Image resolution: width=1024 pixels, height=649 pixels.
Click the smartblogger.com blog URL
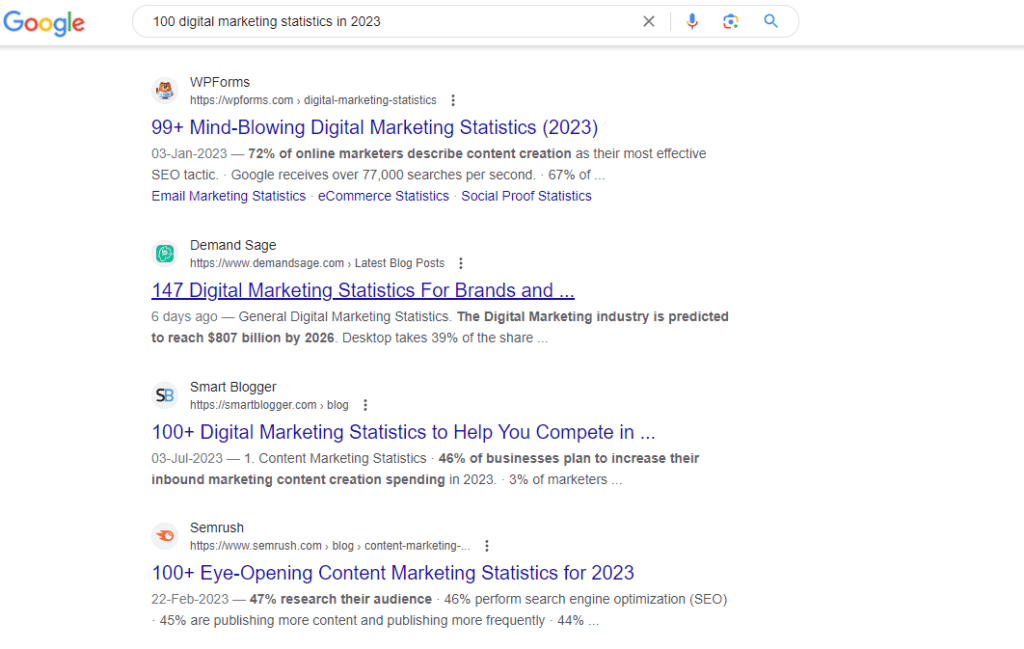tap(269, 405)
